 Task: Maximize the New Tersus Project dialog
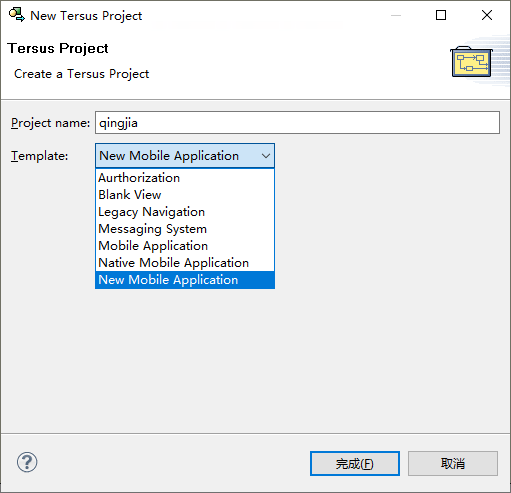[x=441, y=15]
